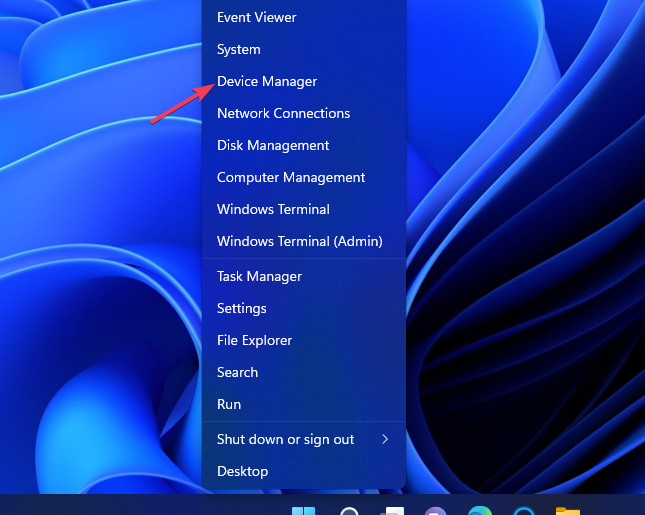
Task: Launch Microsoft Edge from the taskbar
Action: coord(480,510)
